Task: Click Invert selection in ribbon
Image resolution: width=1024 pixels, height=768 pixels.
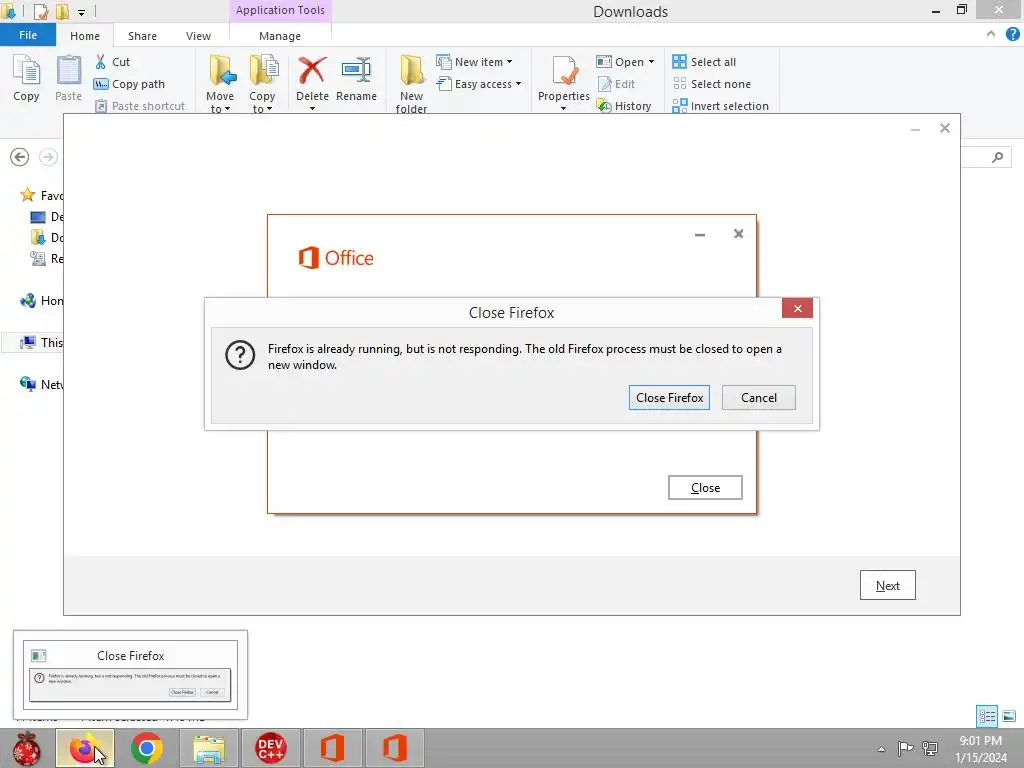Action: click(720, 106)
